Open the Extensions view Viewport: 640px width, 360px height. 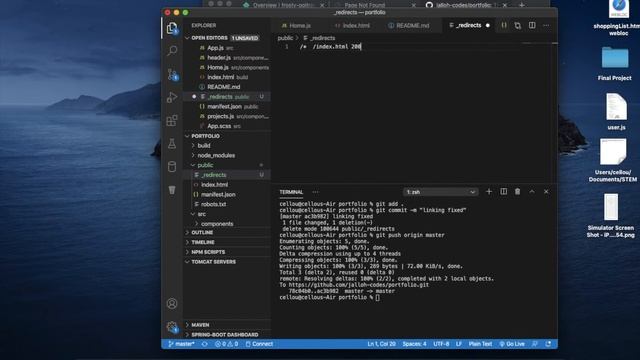(x=172, y=120)
